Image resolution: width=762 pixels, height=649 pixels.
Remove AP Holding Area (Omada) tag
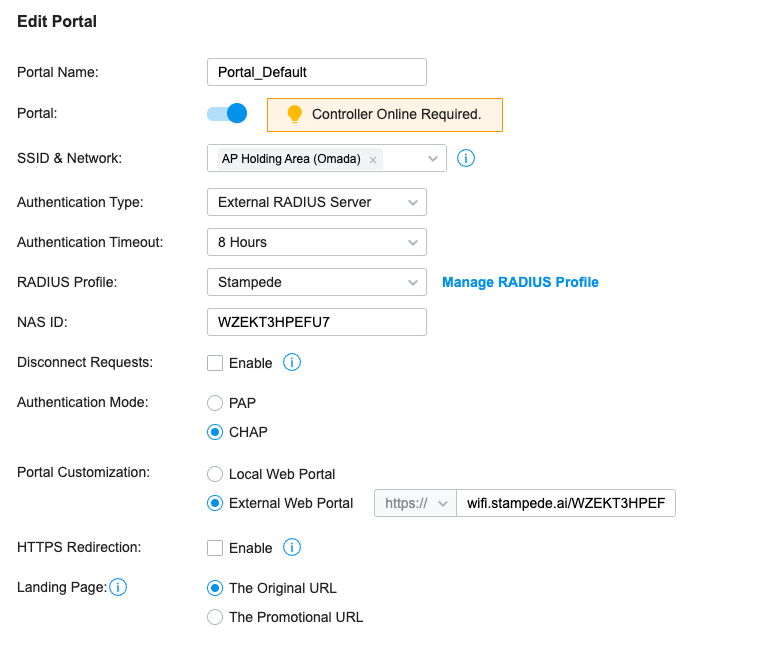[x=373, y=159]
